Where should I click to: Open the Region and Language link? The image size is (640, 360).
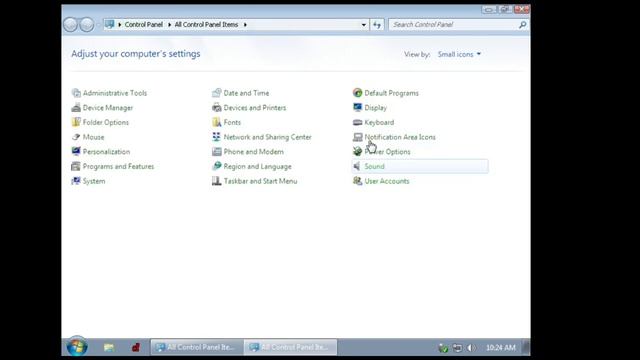(258, 167)
